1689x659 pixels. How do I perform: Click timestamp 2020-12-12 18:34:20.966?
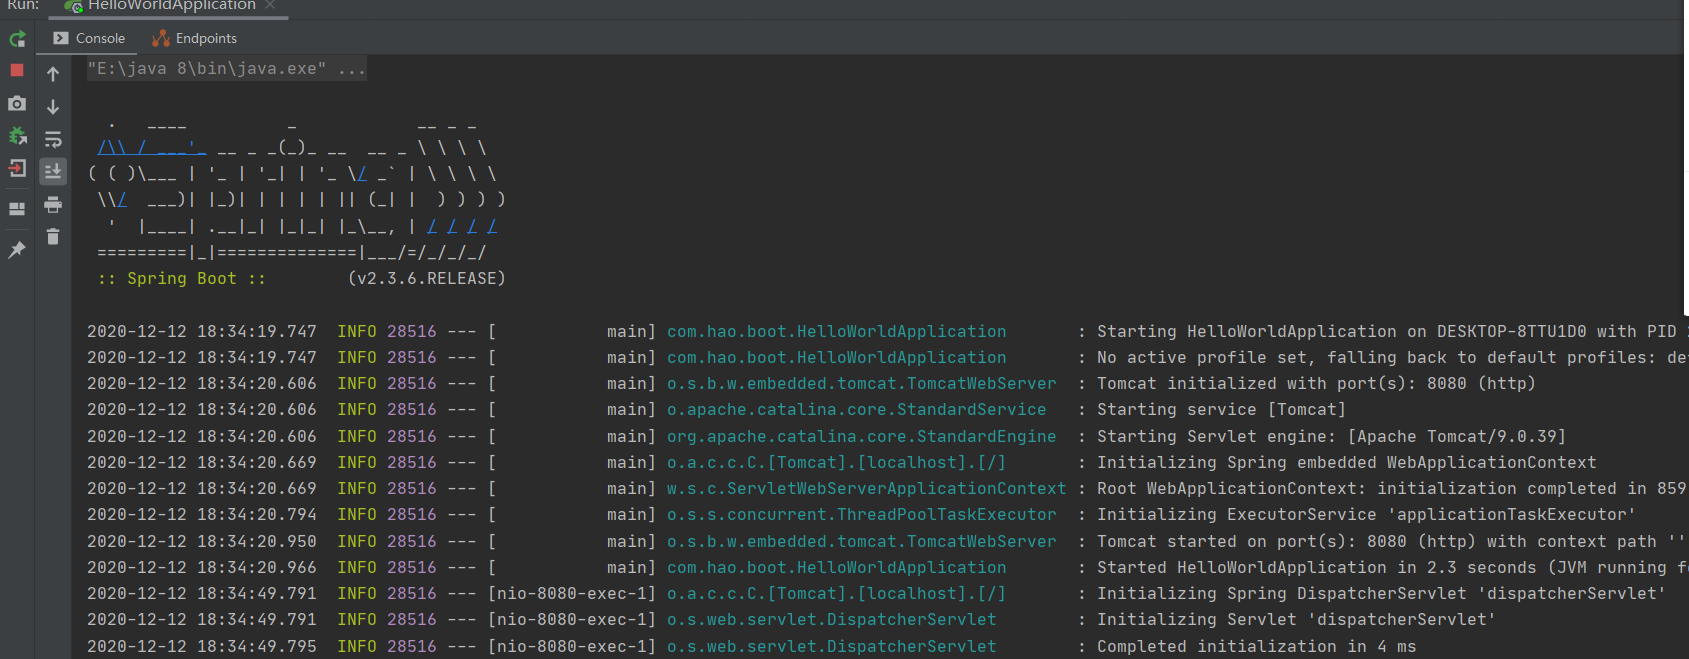click(202, 567)
